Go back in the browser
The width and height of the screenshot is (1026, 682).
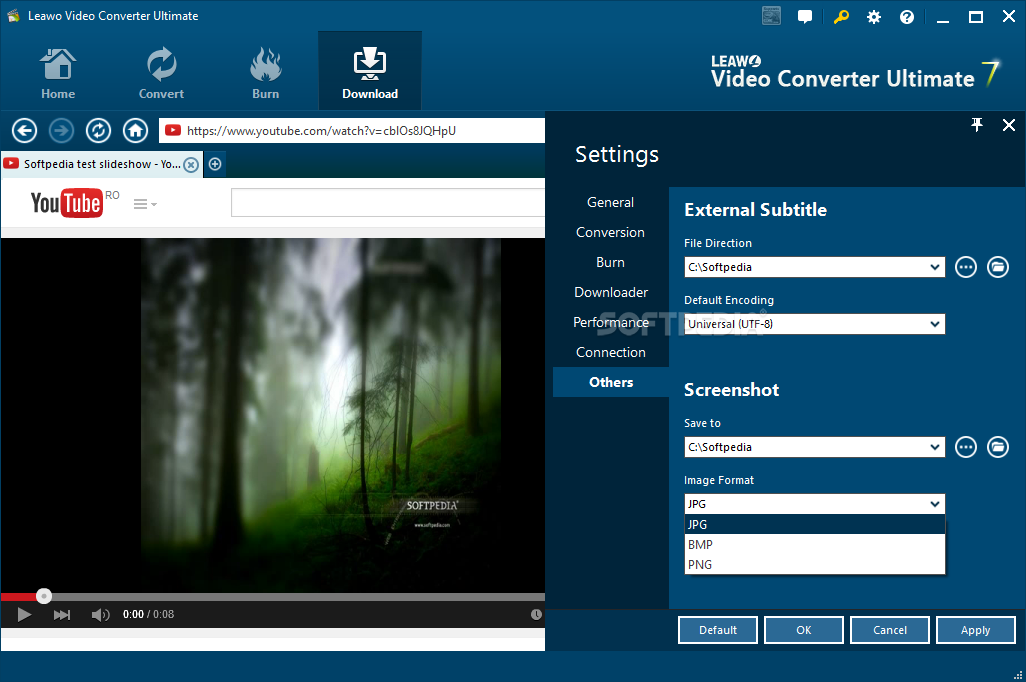[24, 130]
